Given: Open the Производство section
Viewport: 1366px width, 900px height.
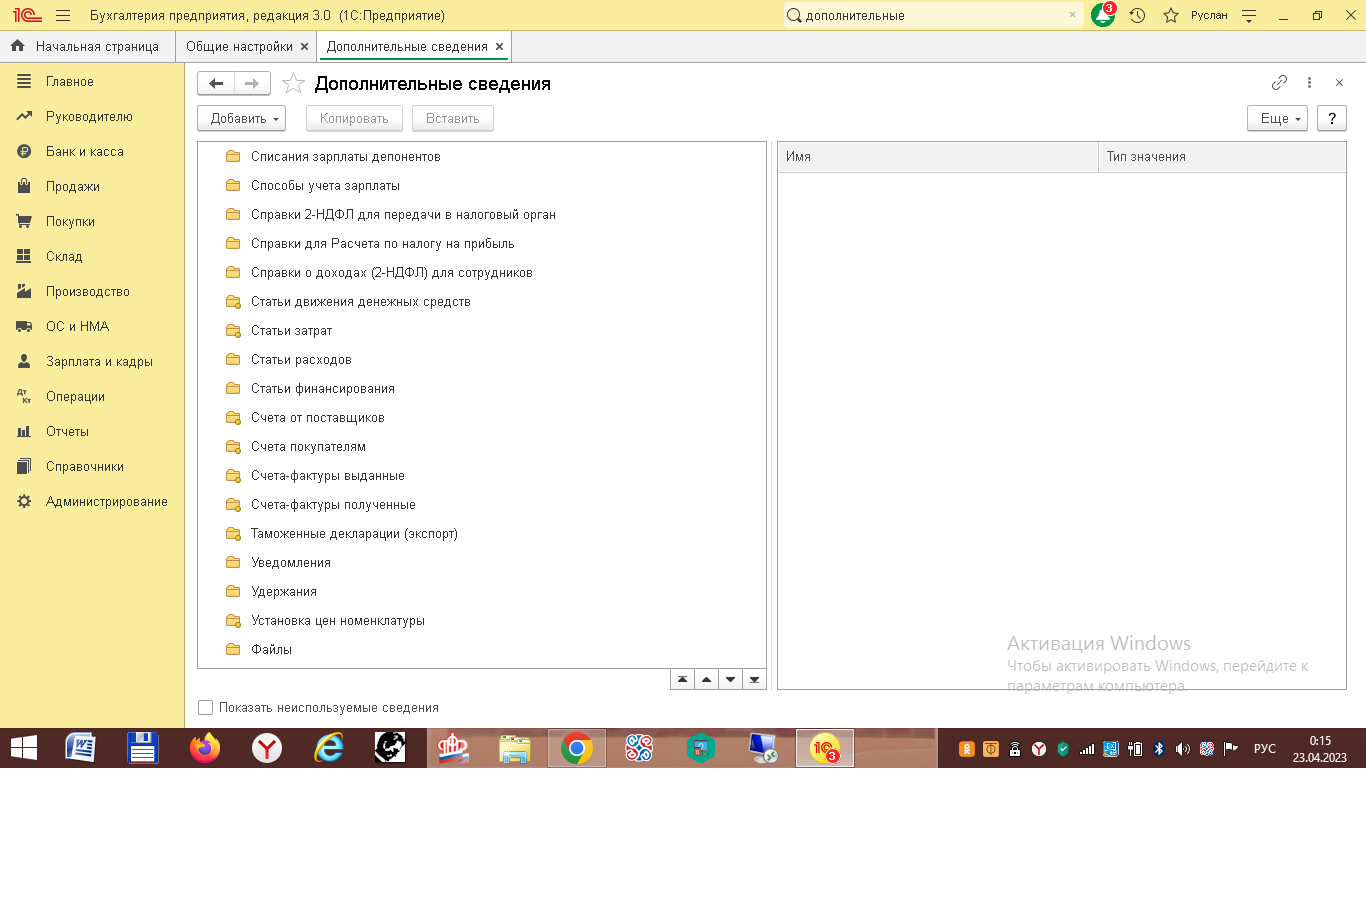Looking at the screenshot, I should click(88, 291).
